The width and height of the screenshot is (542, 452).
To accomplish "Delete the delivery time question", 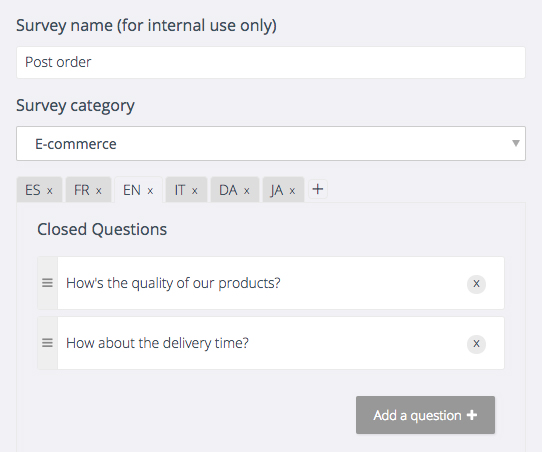I will coord(476,344).
